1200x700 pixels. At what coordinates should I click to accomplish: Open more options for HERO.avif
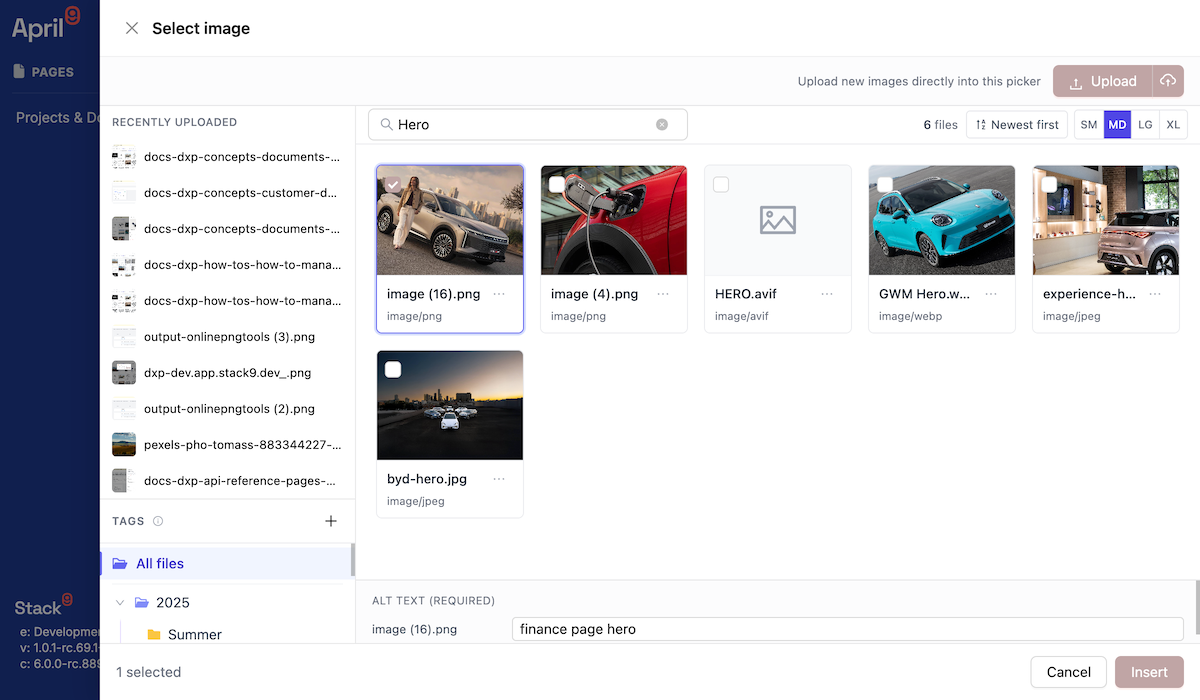tap(827, 294)
